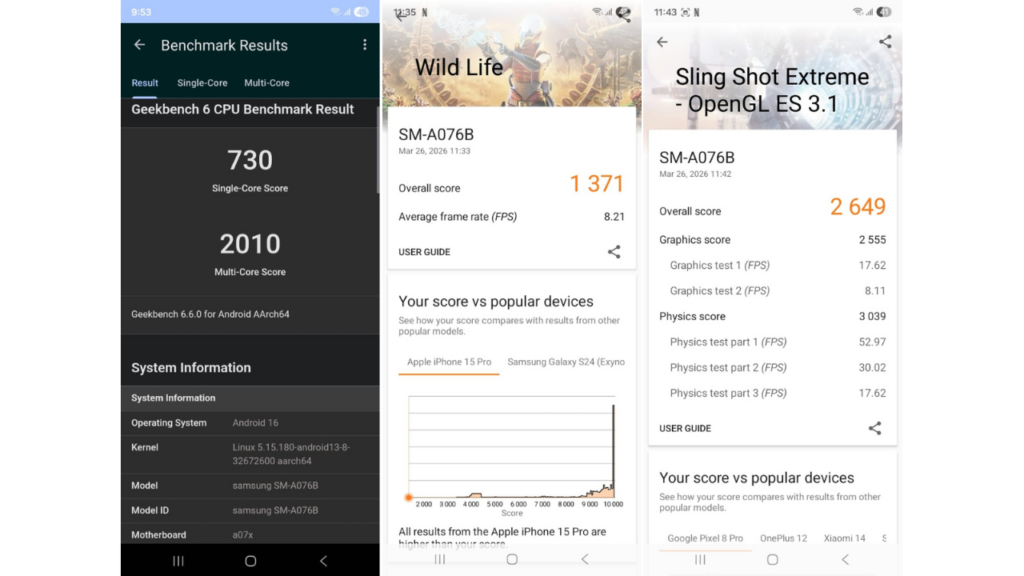Viewport: 1024px width, 576px height.
Task: Switch to the Multi-Core tab
Action: click(x=267, y=83)
